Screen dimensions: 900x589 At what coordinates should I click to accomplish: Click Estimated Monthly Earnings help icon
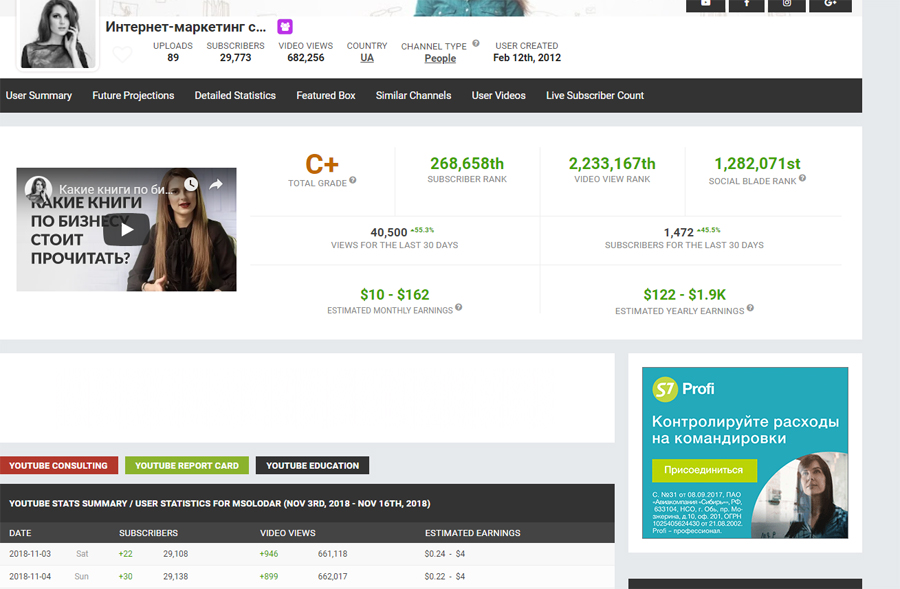tap(459, 308)
